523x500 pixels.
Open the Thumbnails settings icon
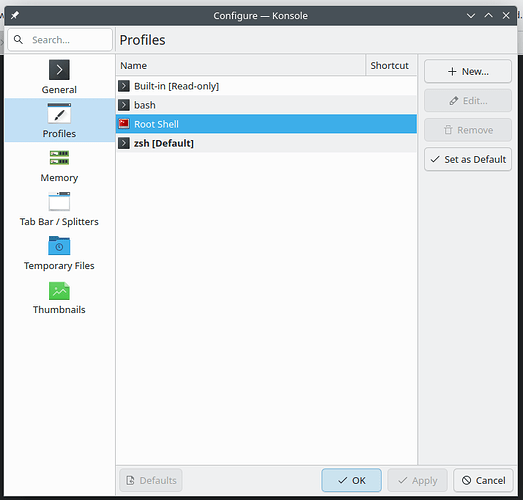click(59, 291)
